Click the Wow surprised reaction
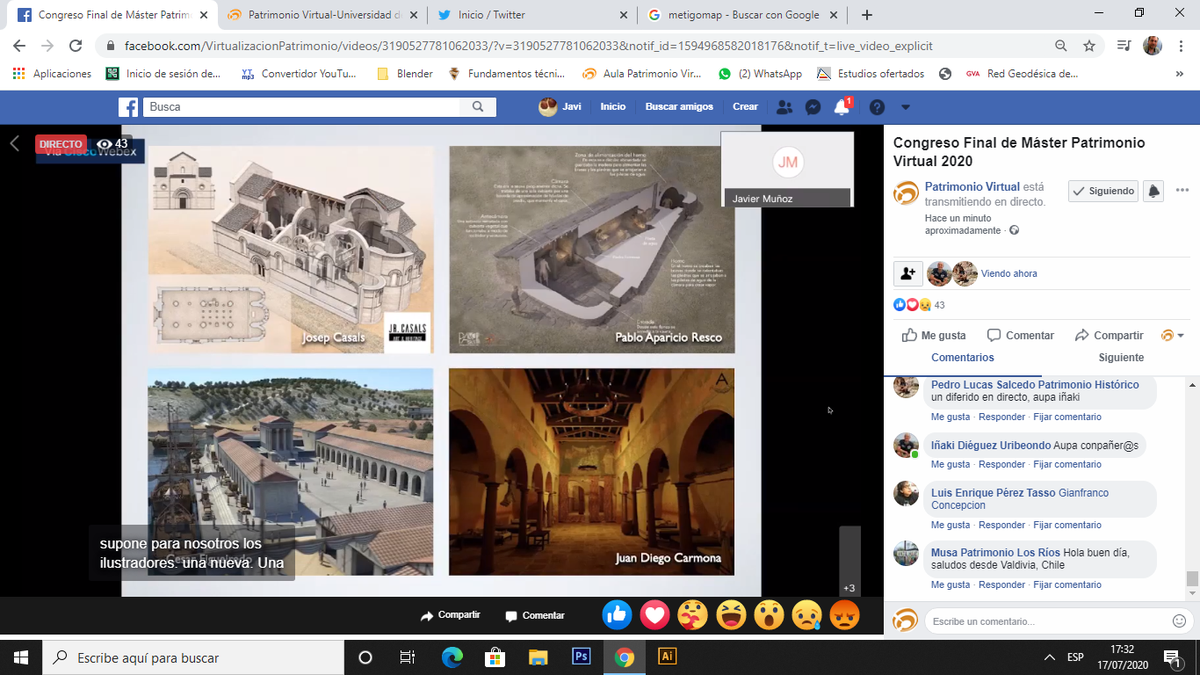1200x675 pixels. [x=769, y=616]
